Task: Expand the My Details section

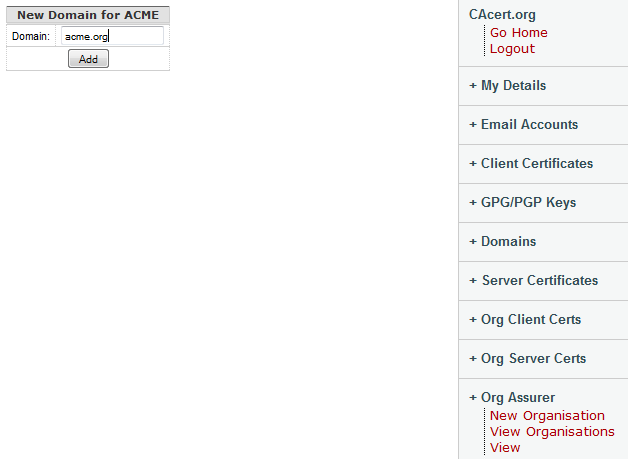Action: coord(513,86)
